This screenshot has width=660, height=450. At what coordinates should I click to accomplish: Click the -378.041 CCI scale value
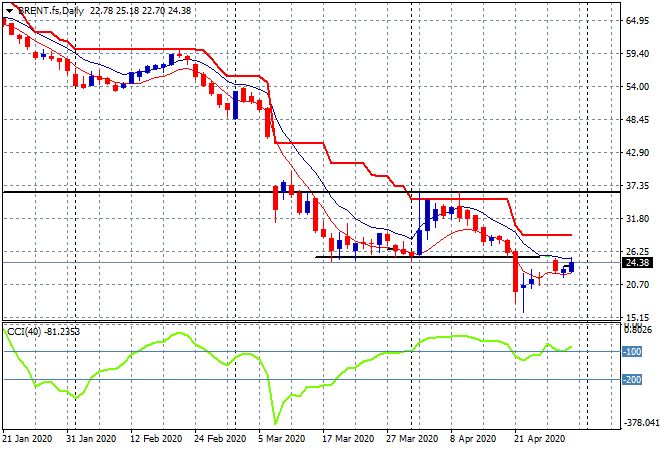pos(641,422)
